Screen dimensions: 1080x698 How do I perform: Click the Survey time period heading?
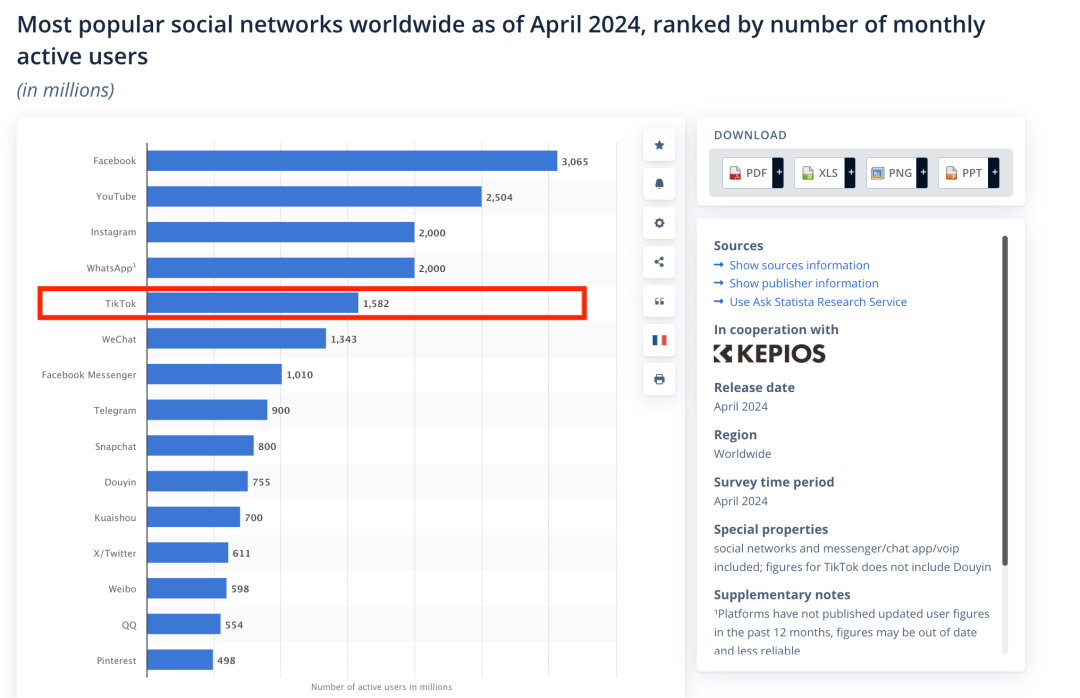(x=773, y=482)
